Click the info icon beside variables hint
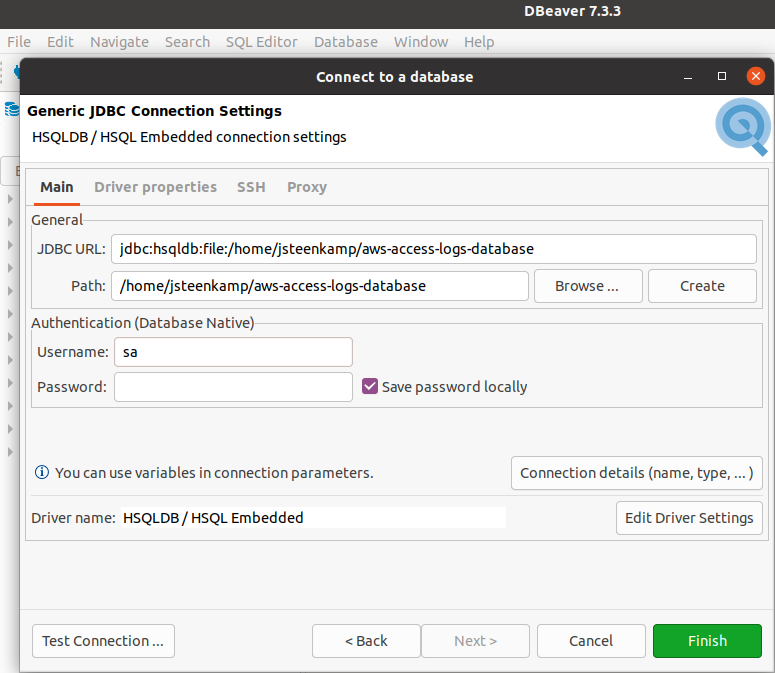The image size is (775, 673). [x=42, y=472]
